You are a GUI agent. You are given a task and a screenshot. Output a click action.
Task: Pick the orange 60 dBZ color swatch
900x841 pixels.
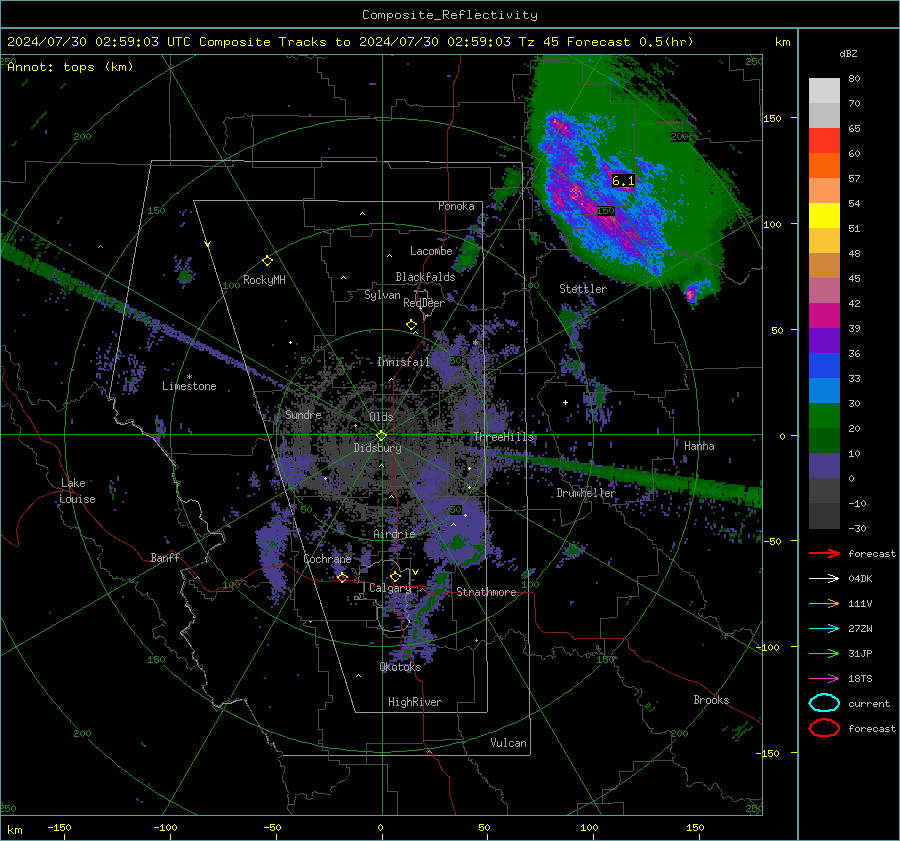click(x=824, y=165)
